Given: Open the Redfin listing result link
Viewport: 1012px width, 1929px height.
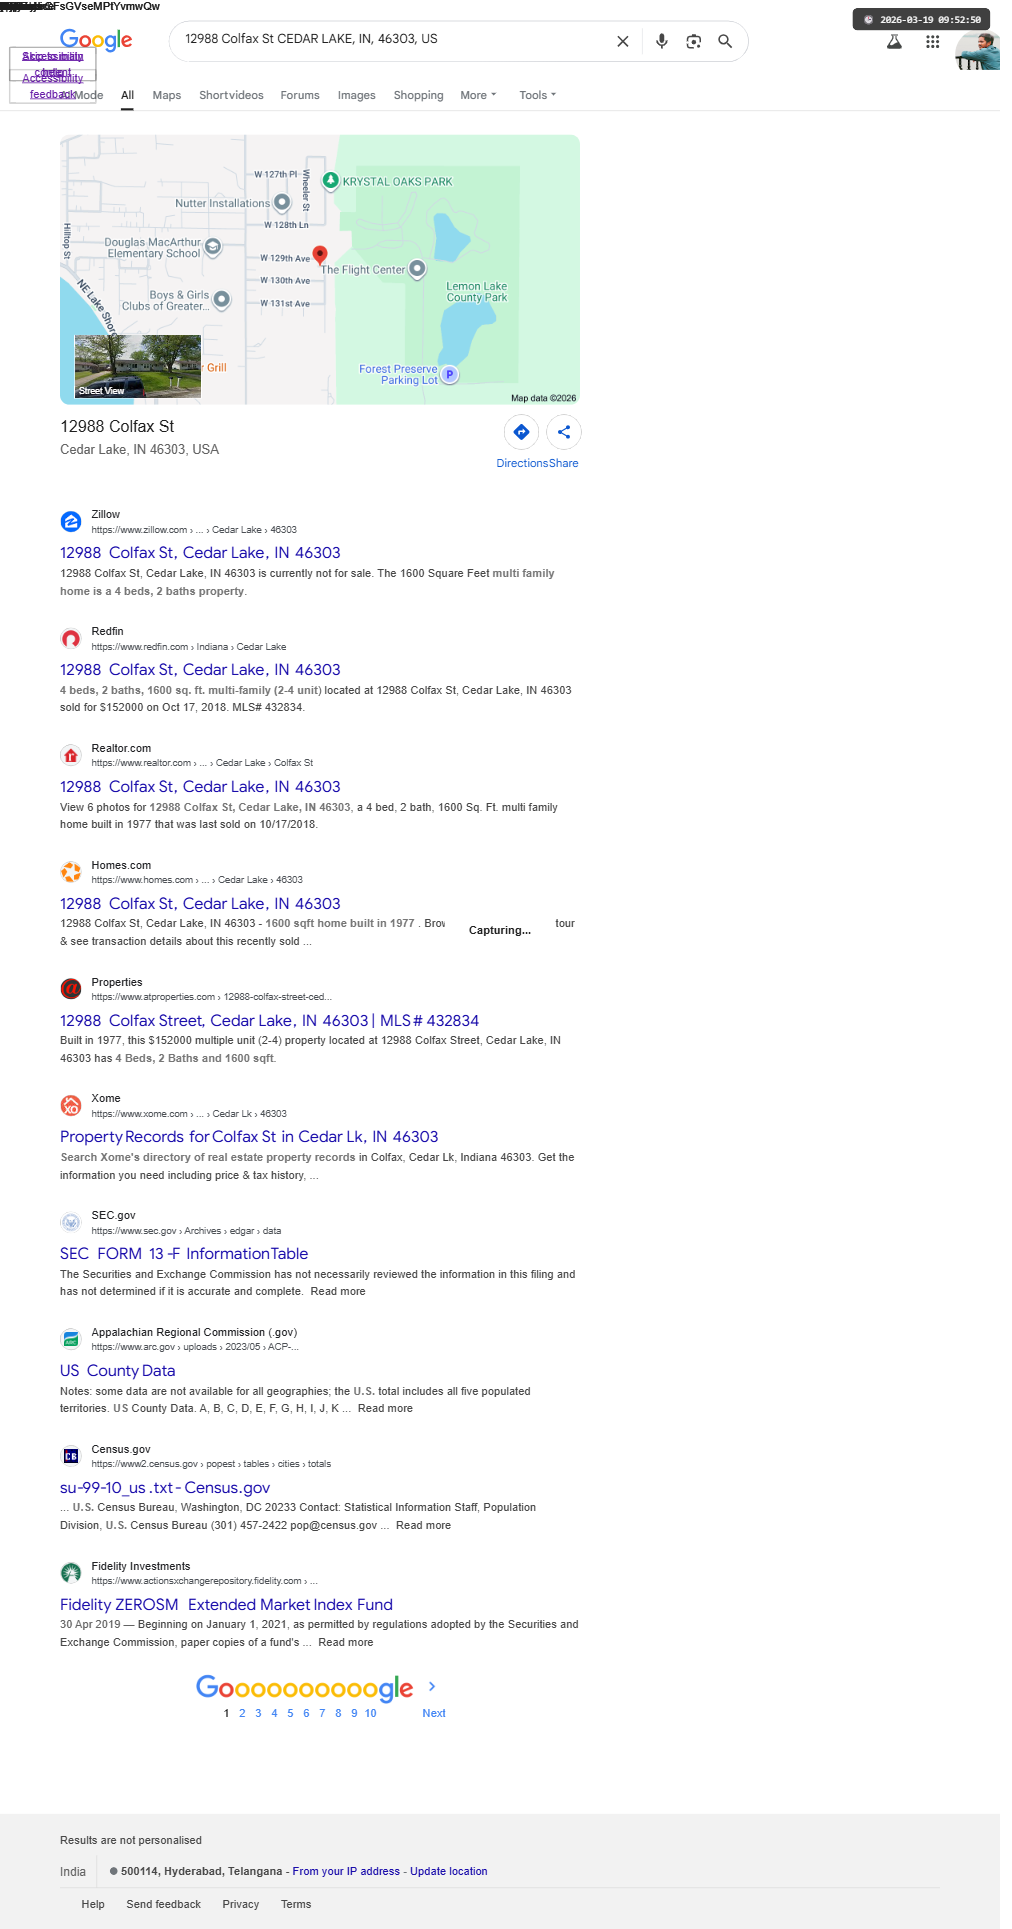Looking at the screenshot, I should tap(200, 670).
